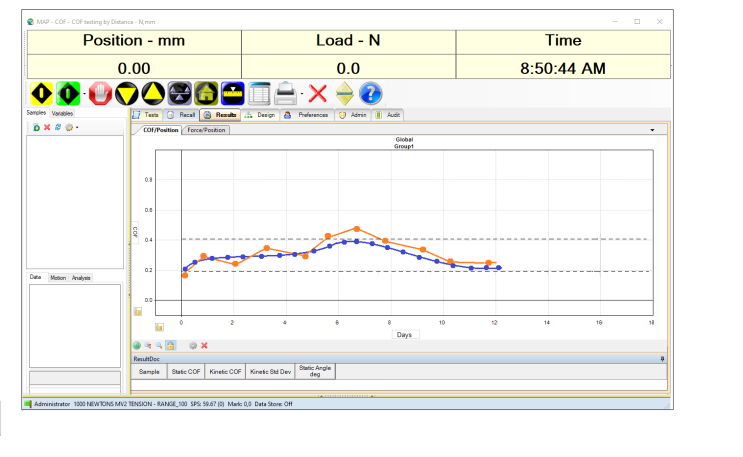Click the Time display 8:50:44 AM

(x=563, y=68)
